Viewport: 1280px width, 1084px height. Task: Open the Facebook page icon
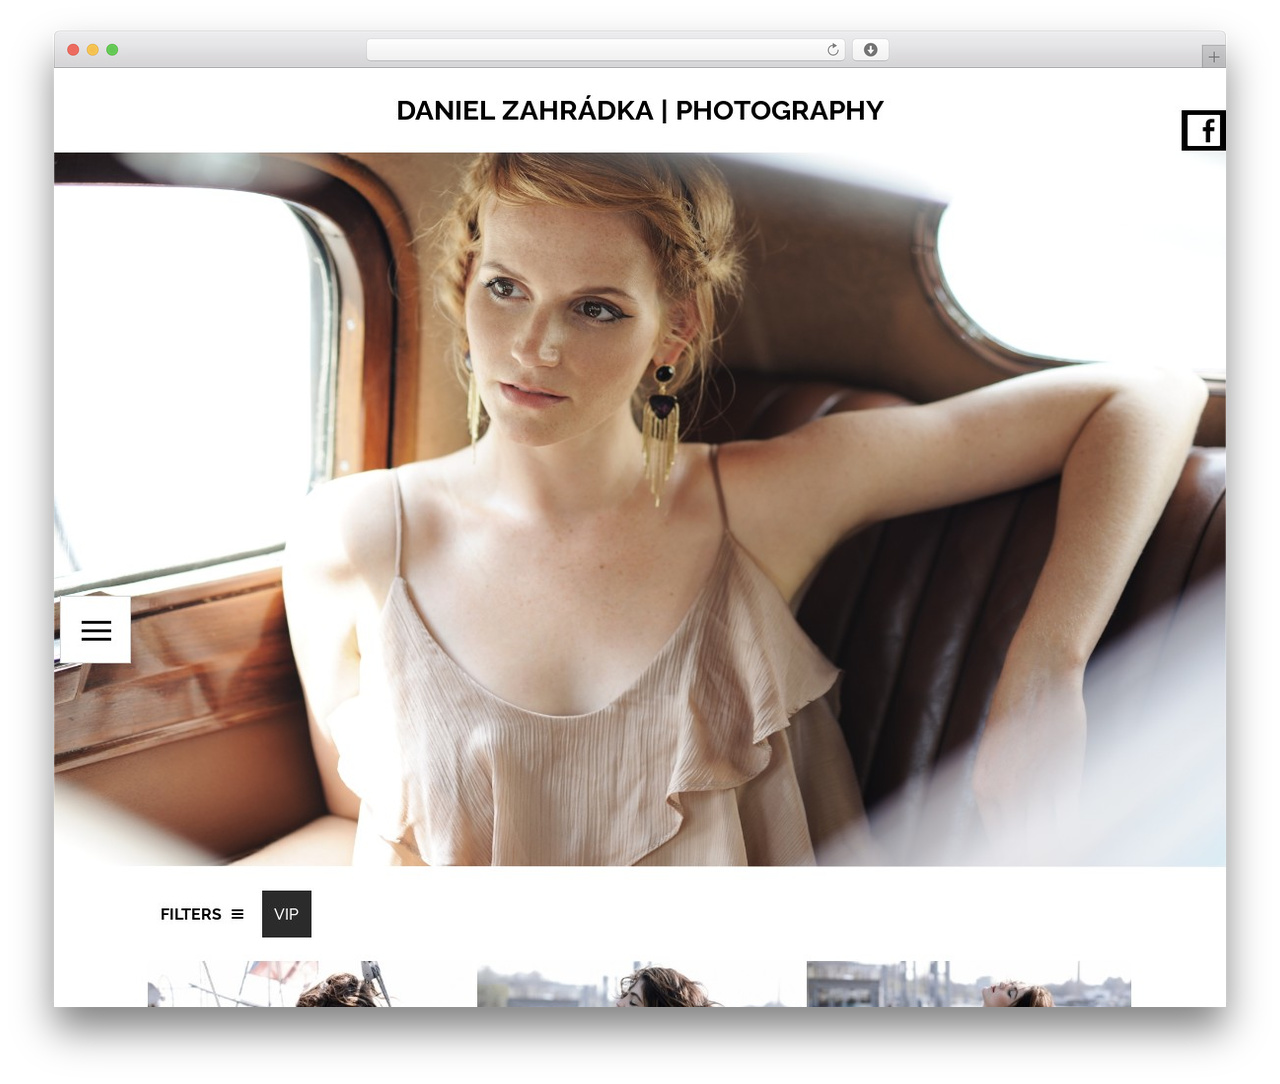tap(1204, 130)
